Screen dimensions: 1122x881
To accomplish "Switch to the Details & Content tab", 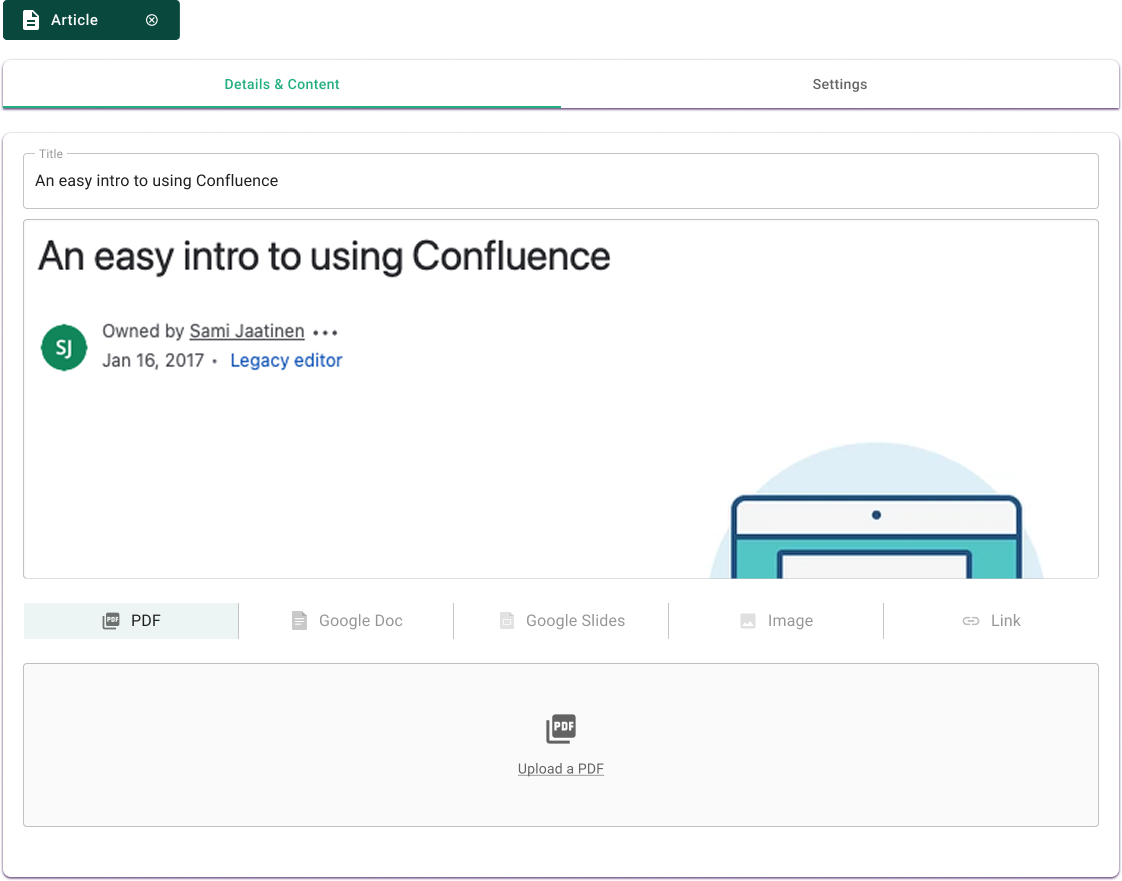I will click(x=282, y=85).
